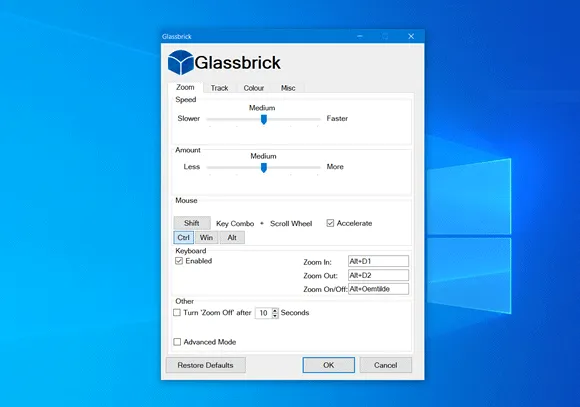Screen dimensions: 580x407
Task: Click the 'Less' label by Amount slider
Action: (x=192, y=166)
